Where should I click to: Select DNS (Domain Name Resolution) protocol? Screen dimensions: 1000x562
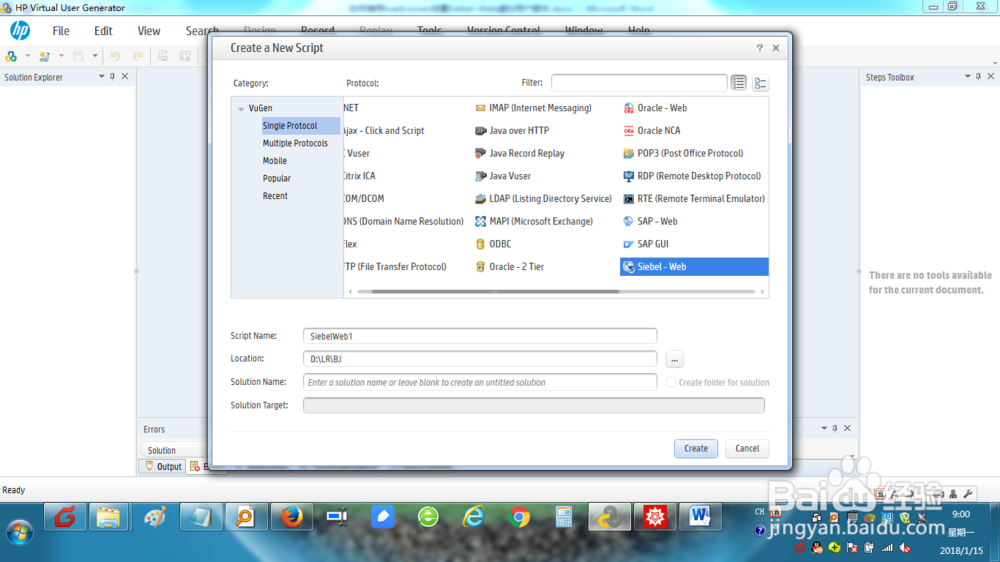(x=404, y=221)
